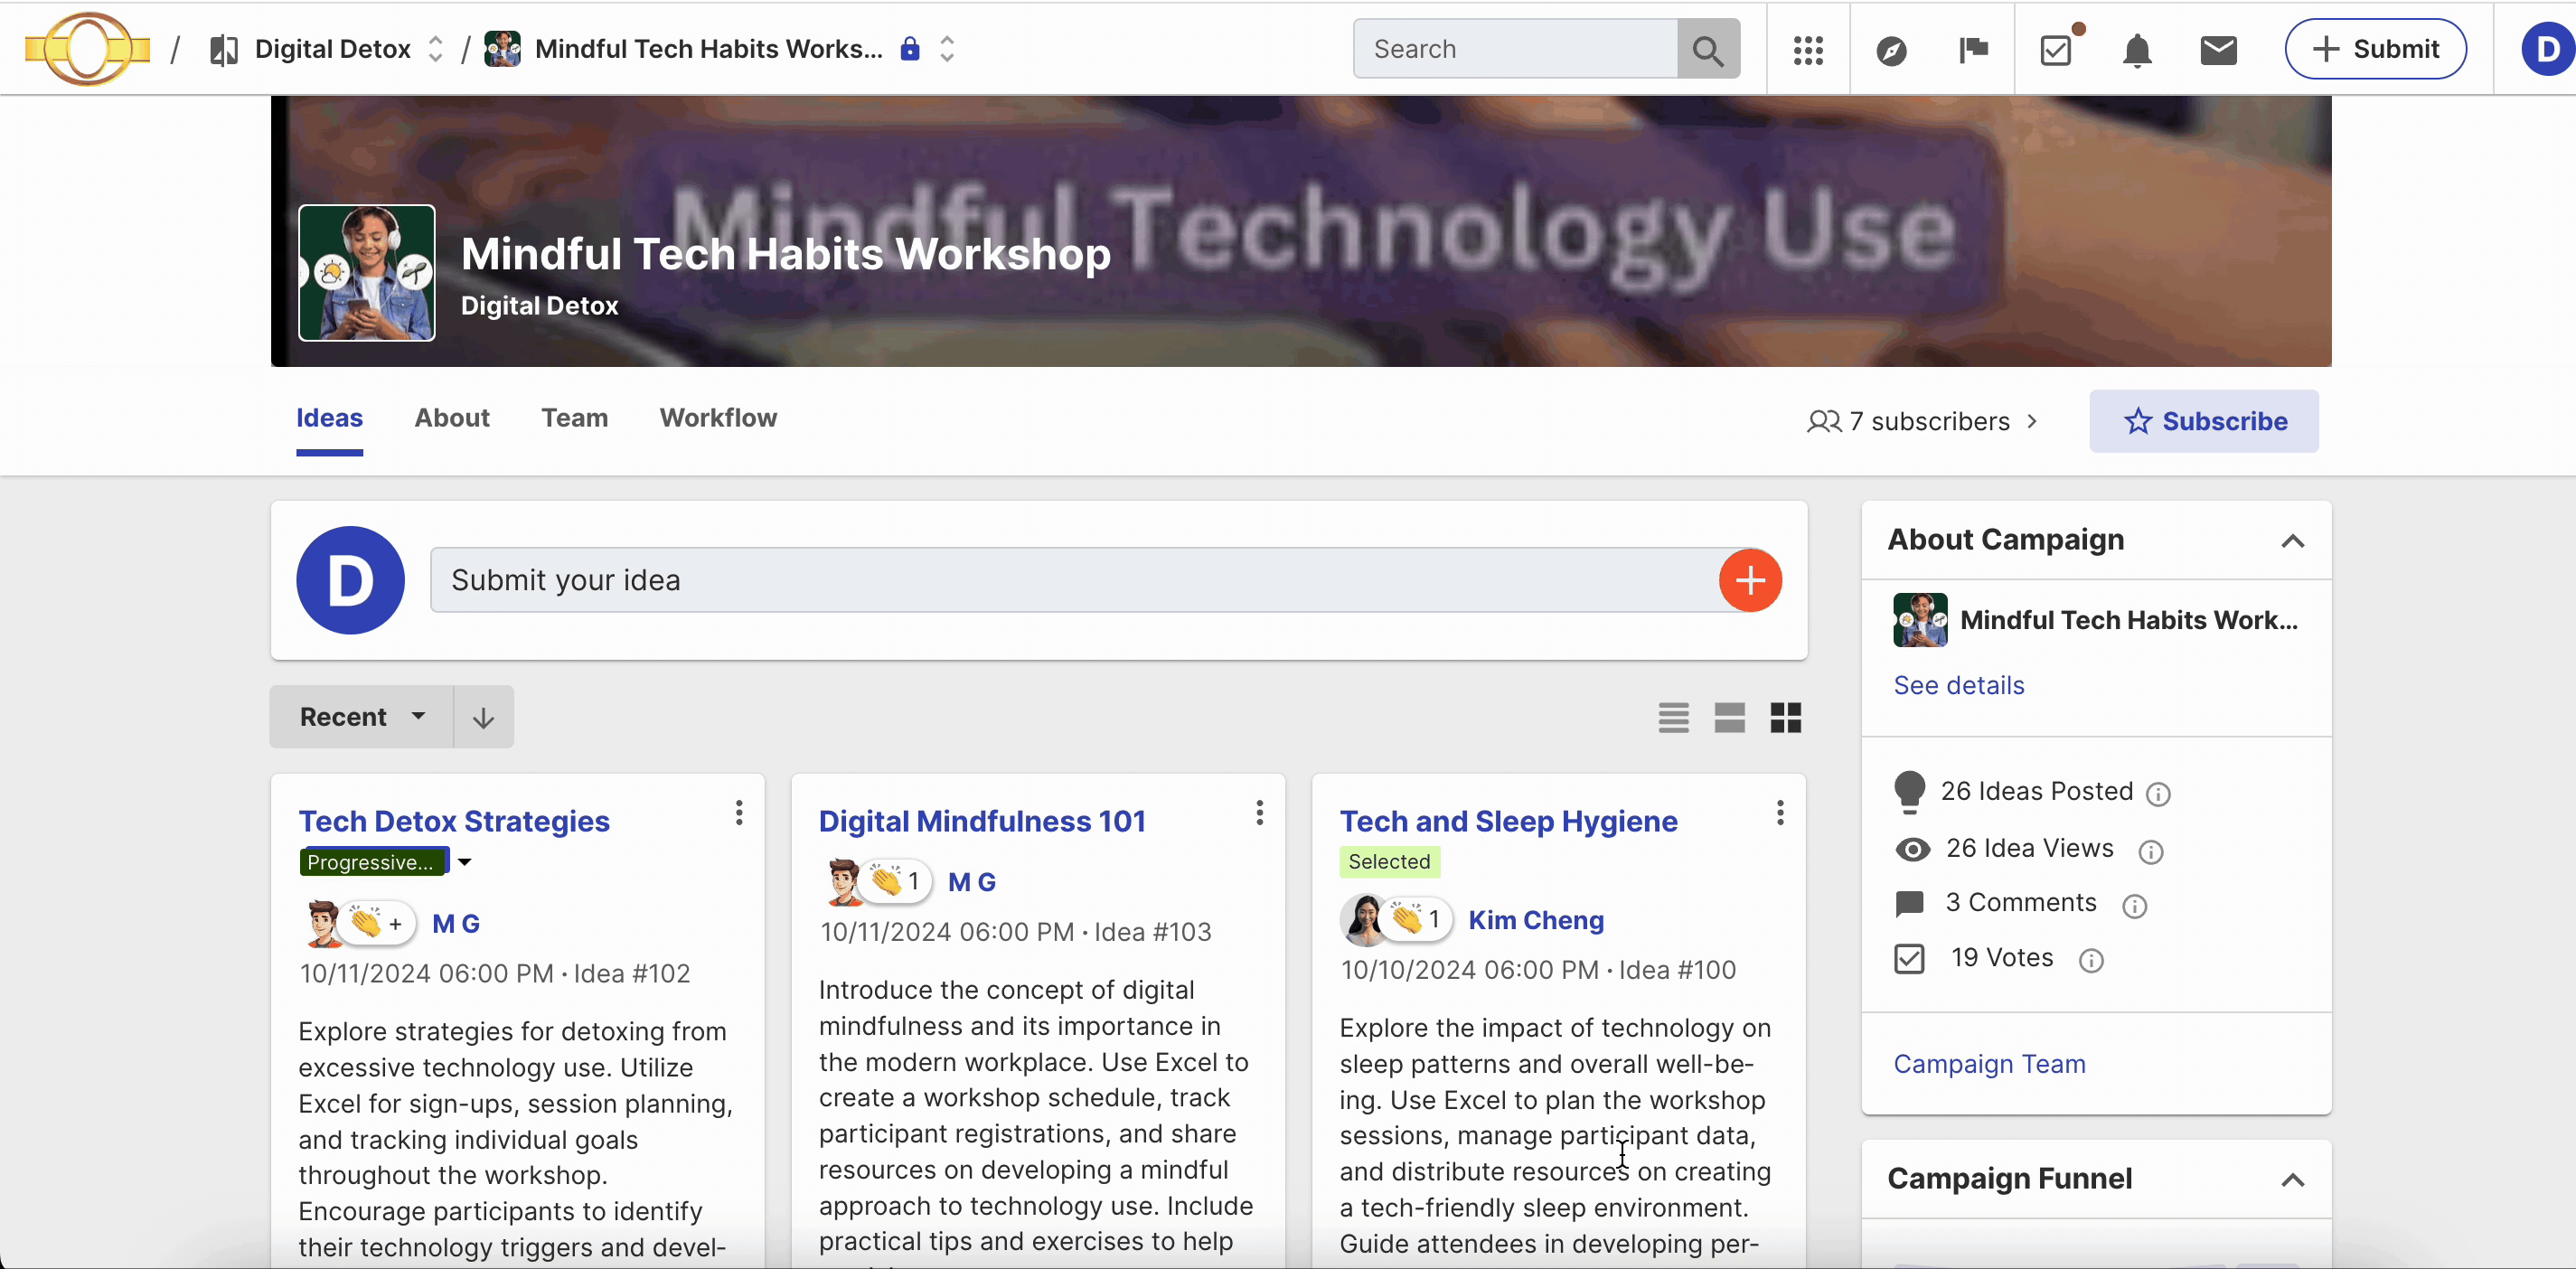Switch to compact list view
This screenshot has height=1269, width=2576.
(1673, 717)
